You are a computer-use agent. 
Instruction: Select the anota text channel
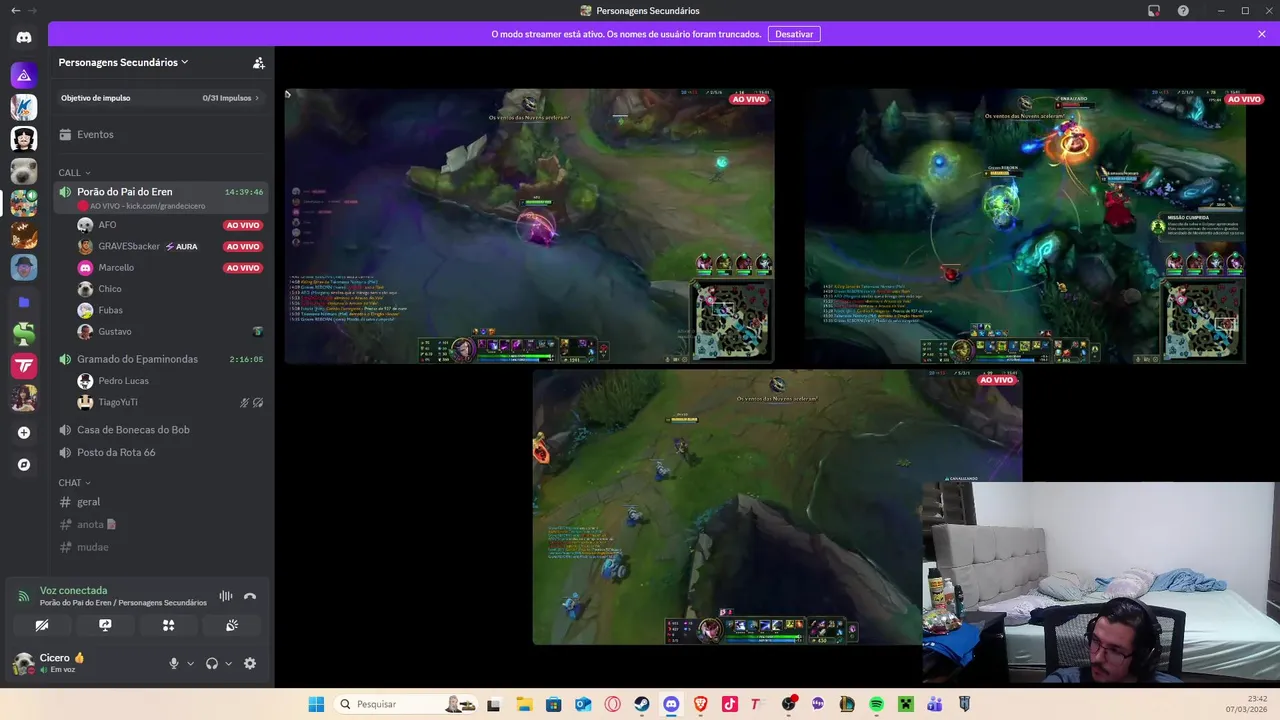(160, 524)
